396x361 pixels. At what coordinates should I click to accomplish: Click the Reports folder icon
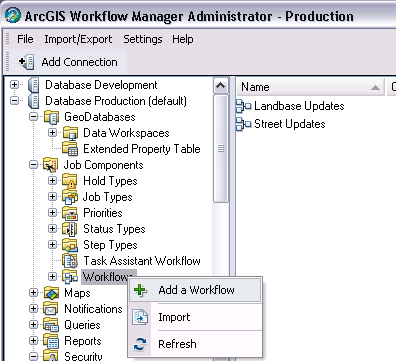51,341
